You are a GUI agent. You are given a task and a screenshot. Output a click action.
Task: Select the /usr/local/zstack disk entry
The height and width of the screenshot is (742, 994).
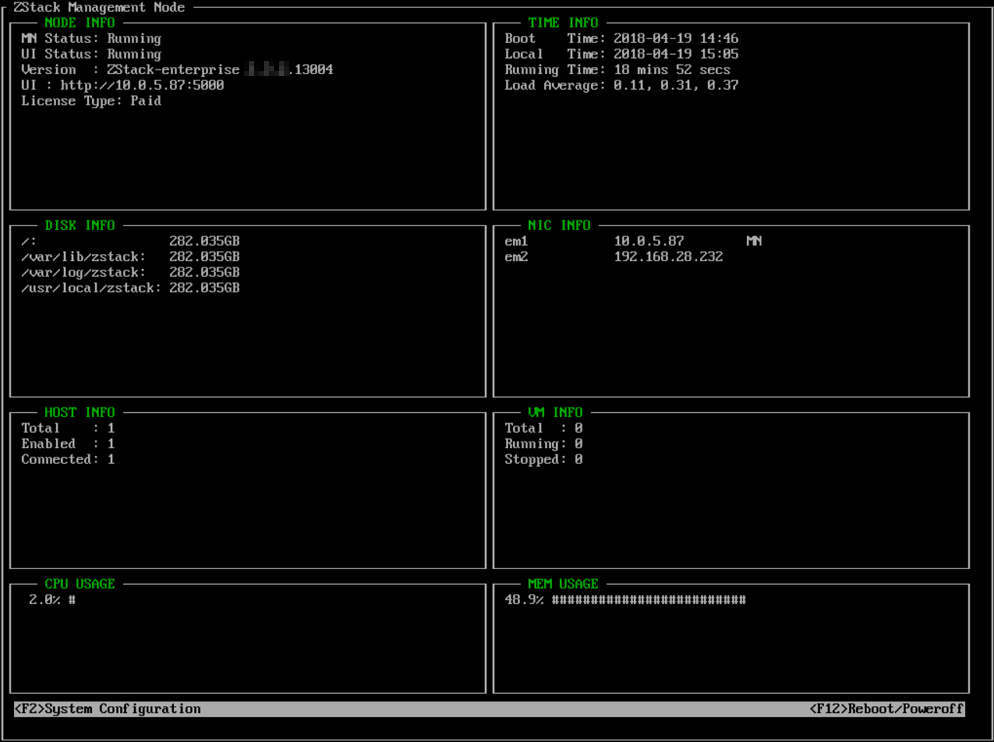(130, 288)
